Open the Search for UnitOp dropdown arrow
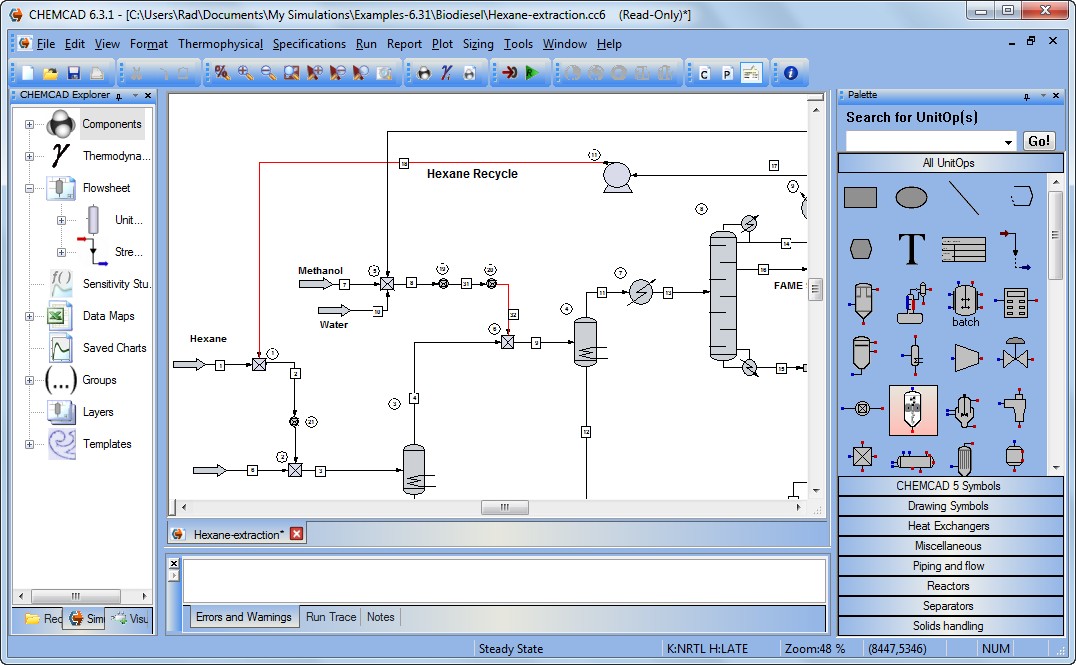This screenshot has width=1076, height=665. 1008,142
